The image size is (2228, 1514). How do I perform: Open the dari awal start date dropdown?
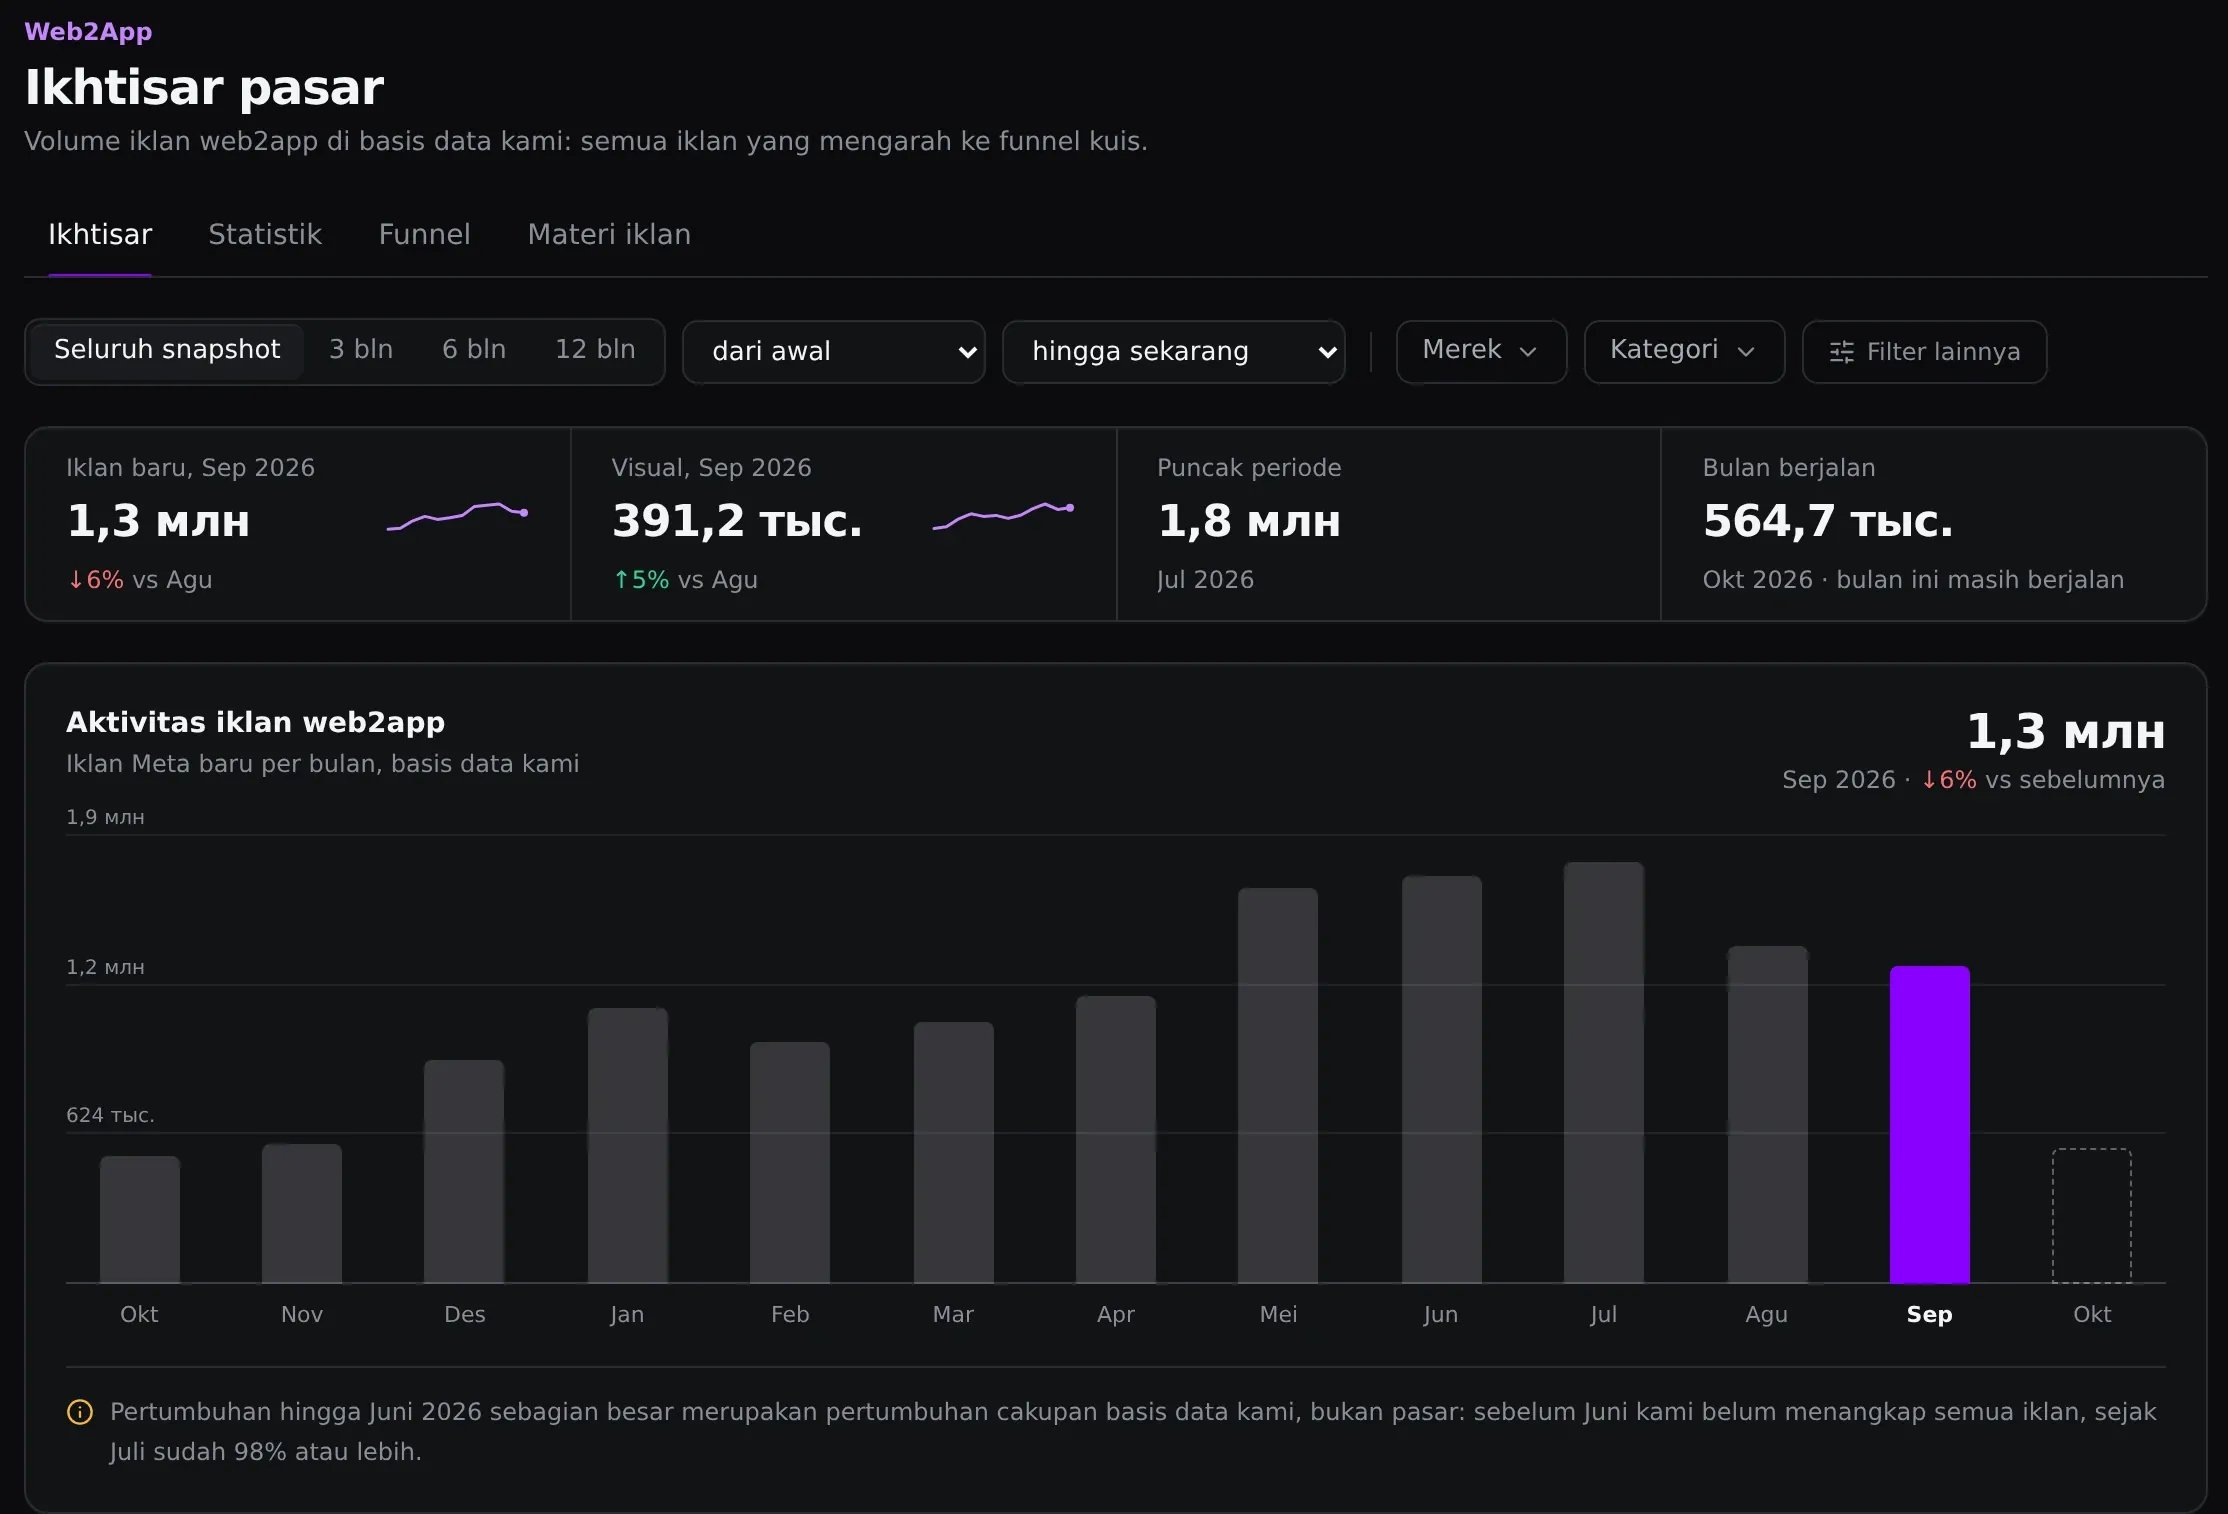coord(834,352)
